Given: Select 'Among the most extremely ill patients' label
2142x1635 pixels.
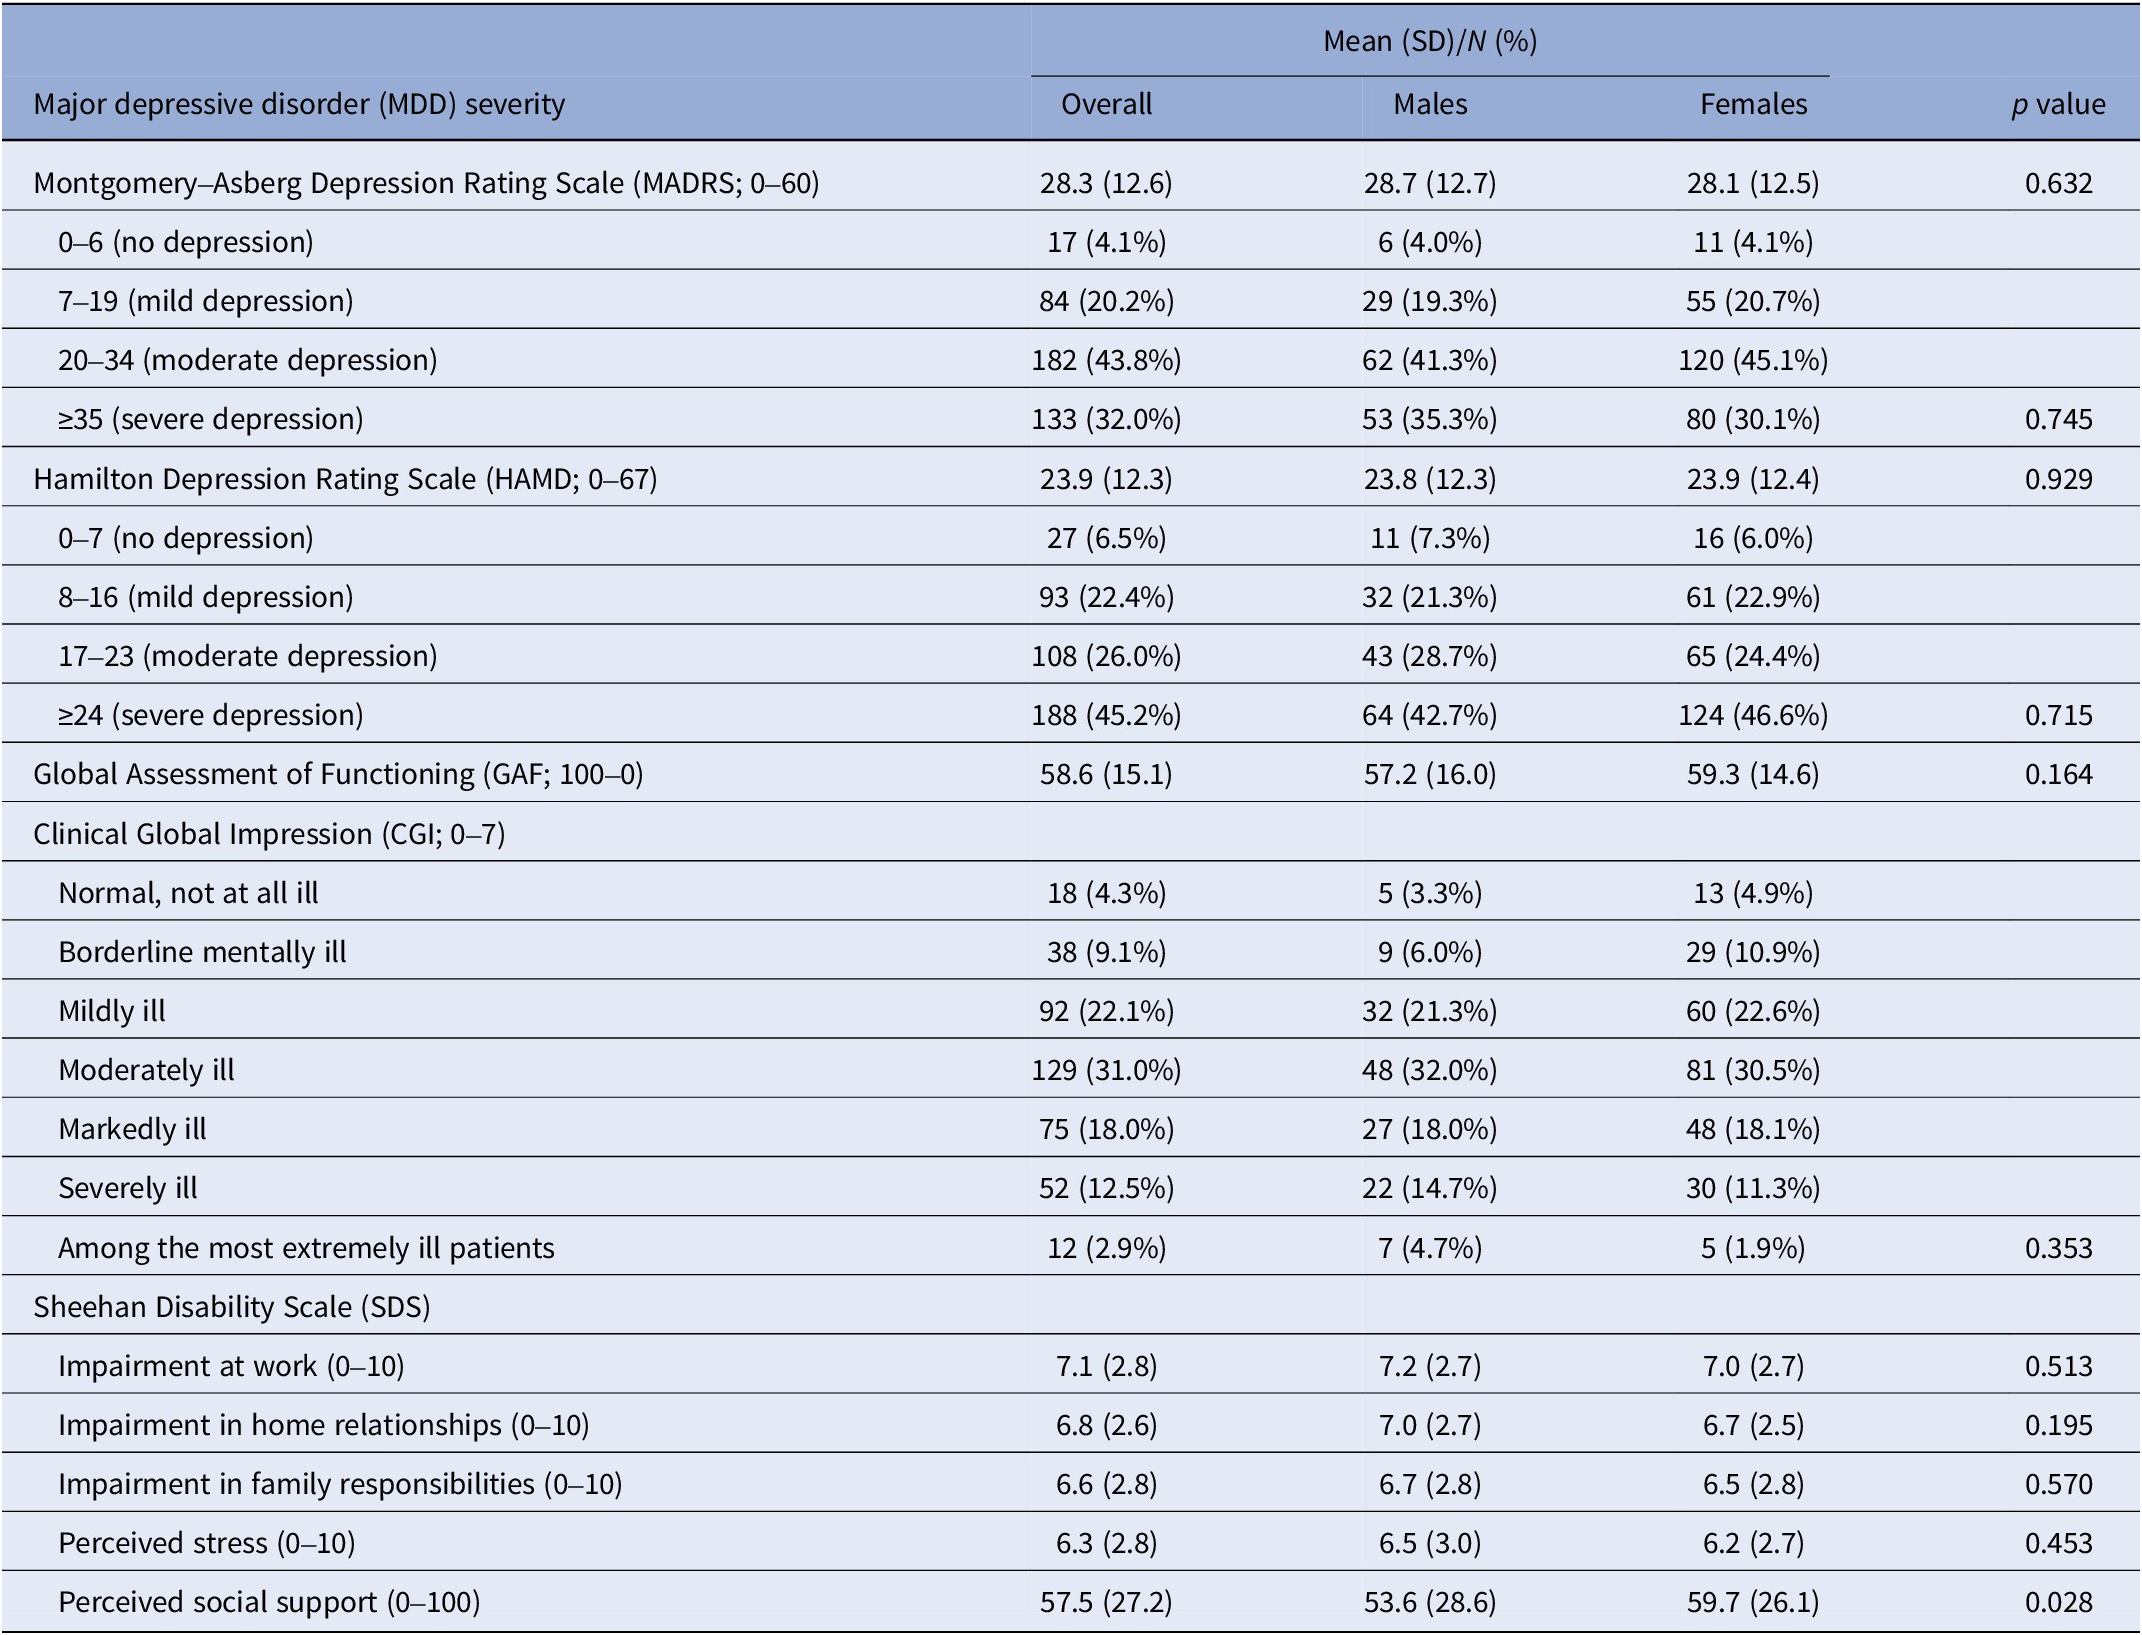Looking at the screenshot, I should 306,1248.
